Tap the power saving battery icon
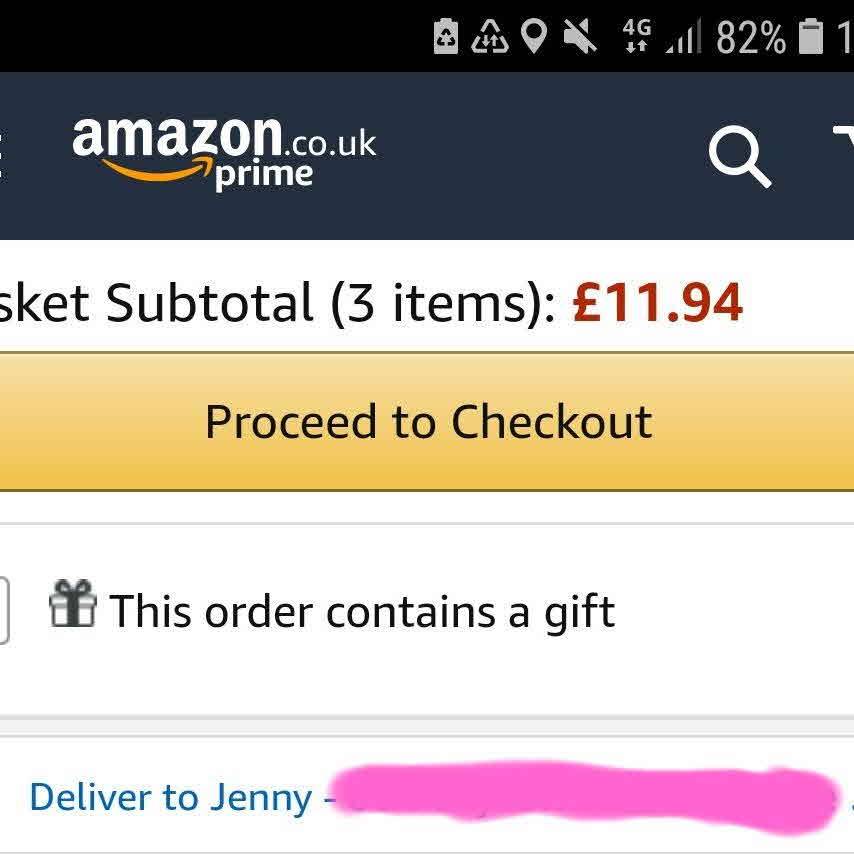The width and height of the screenshot is (854, 854). [x=445, y=37]
